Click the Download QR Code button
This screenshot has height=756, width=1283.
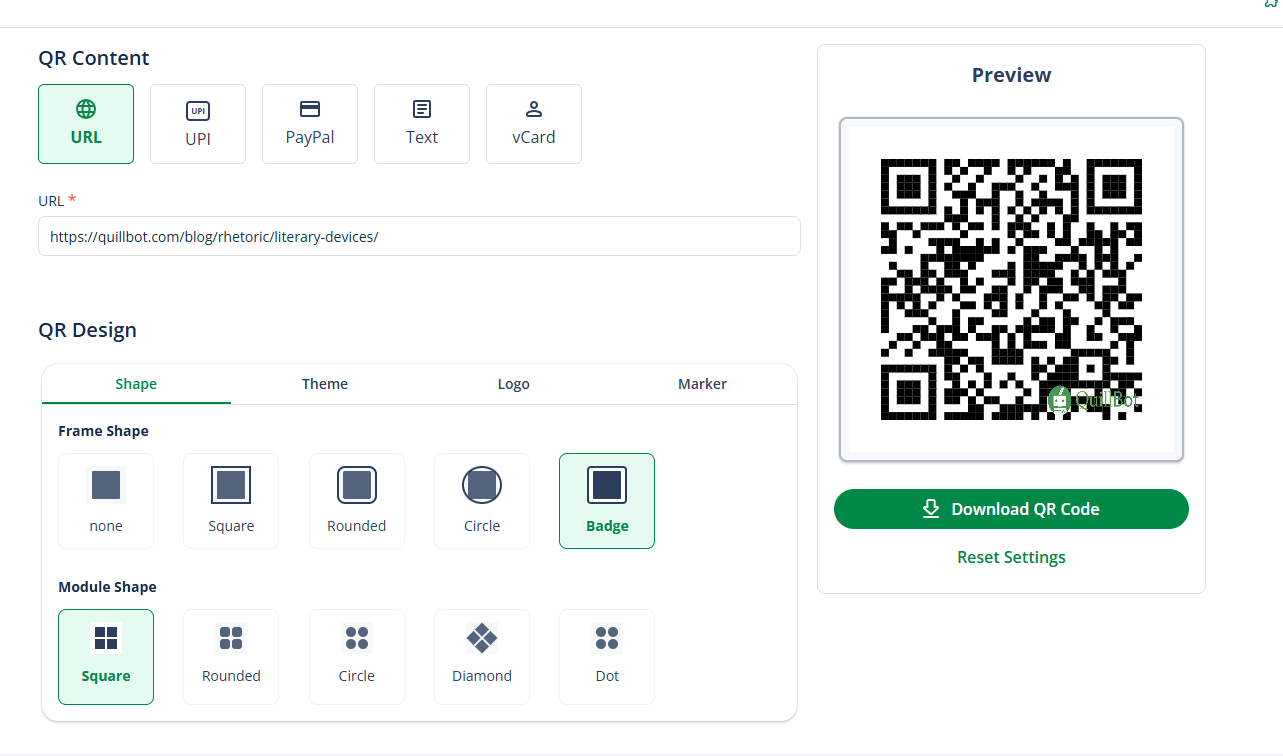point(1011,509)
